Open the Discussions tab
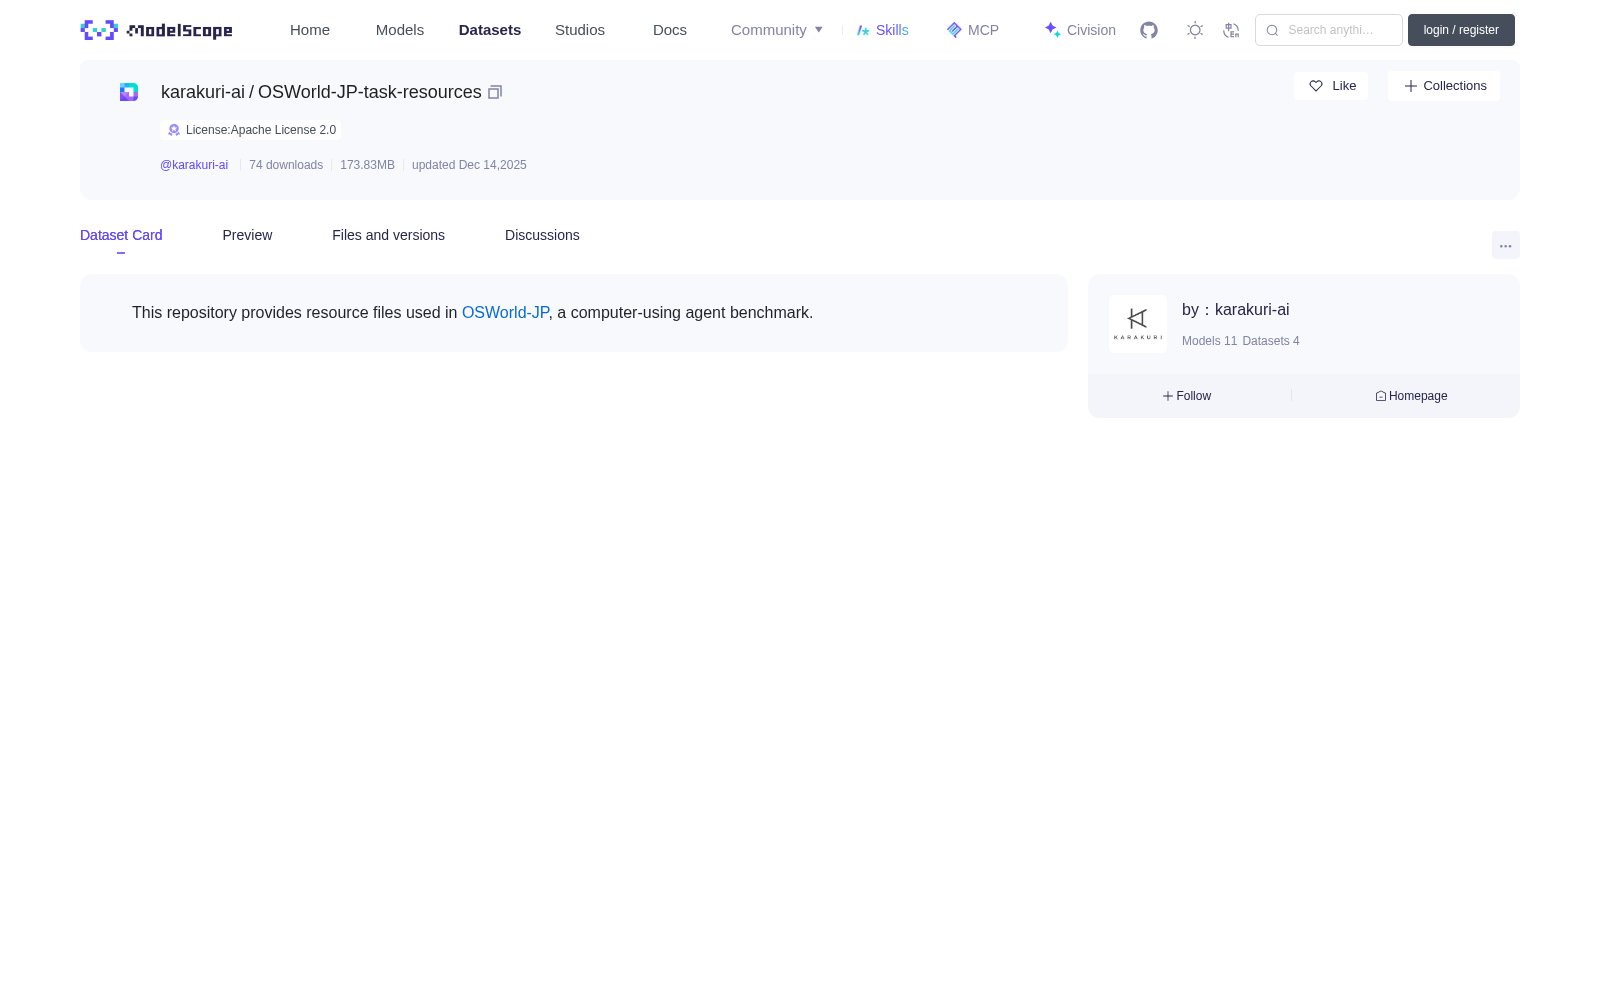The width and height of the screenshot is (1600, 1000). coord(542,235)
